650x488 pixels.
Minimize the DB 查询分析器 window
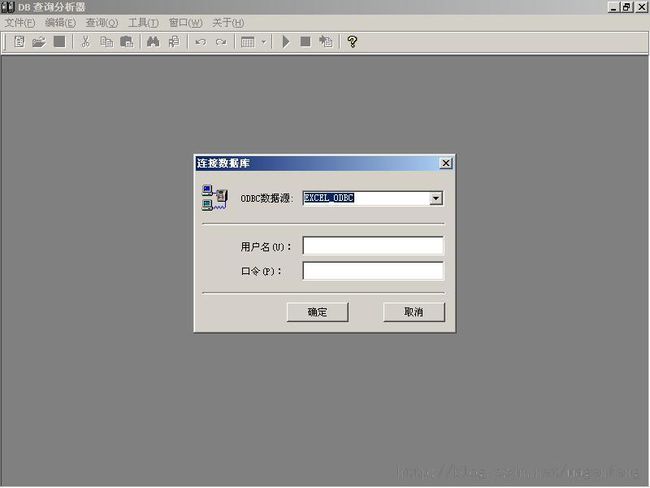pyautogui.click(x=614, y=7)
